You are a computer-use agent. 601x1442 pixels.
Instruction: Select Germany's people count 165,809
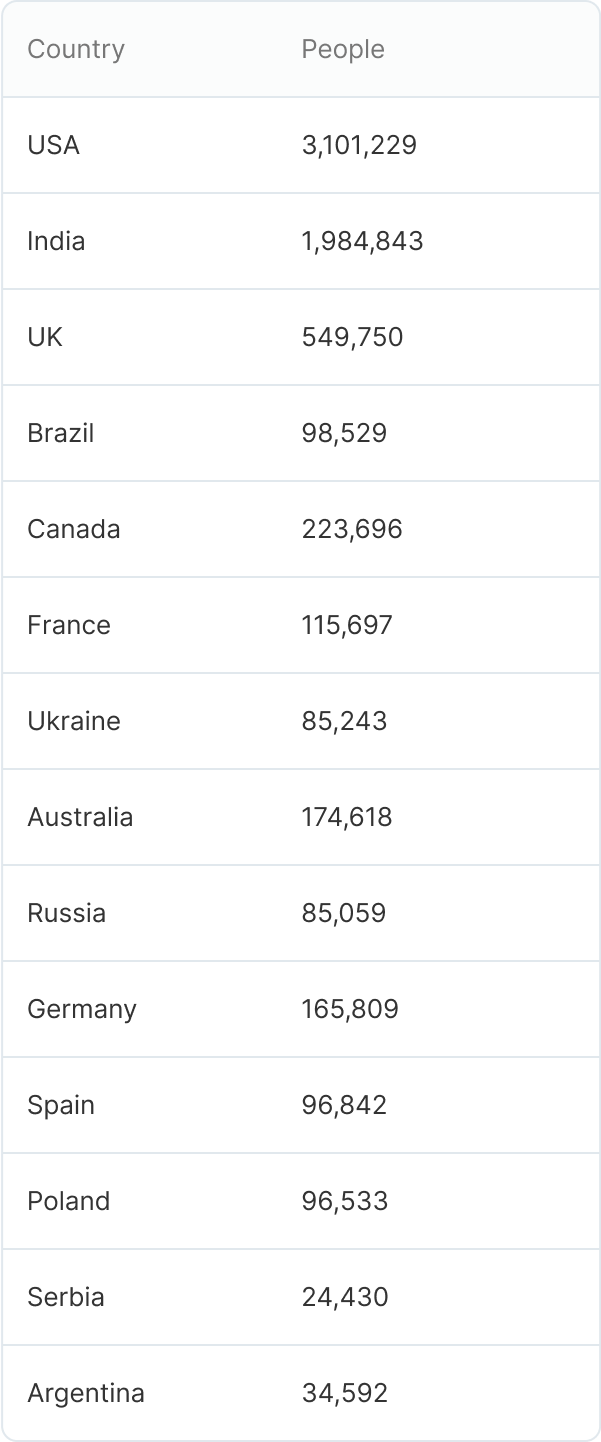tap(350, 1009)
